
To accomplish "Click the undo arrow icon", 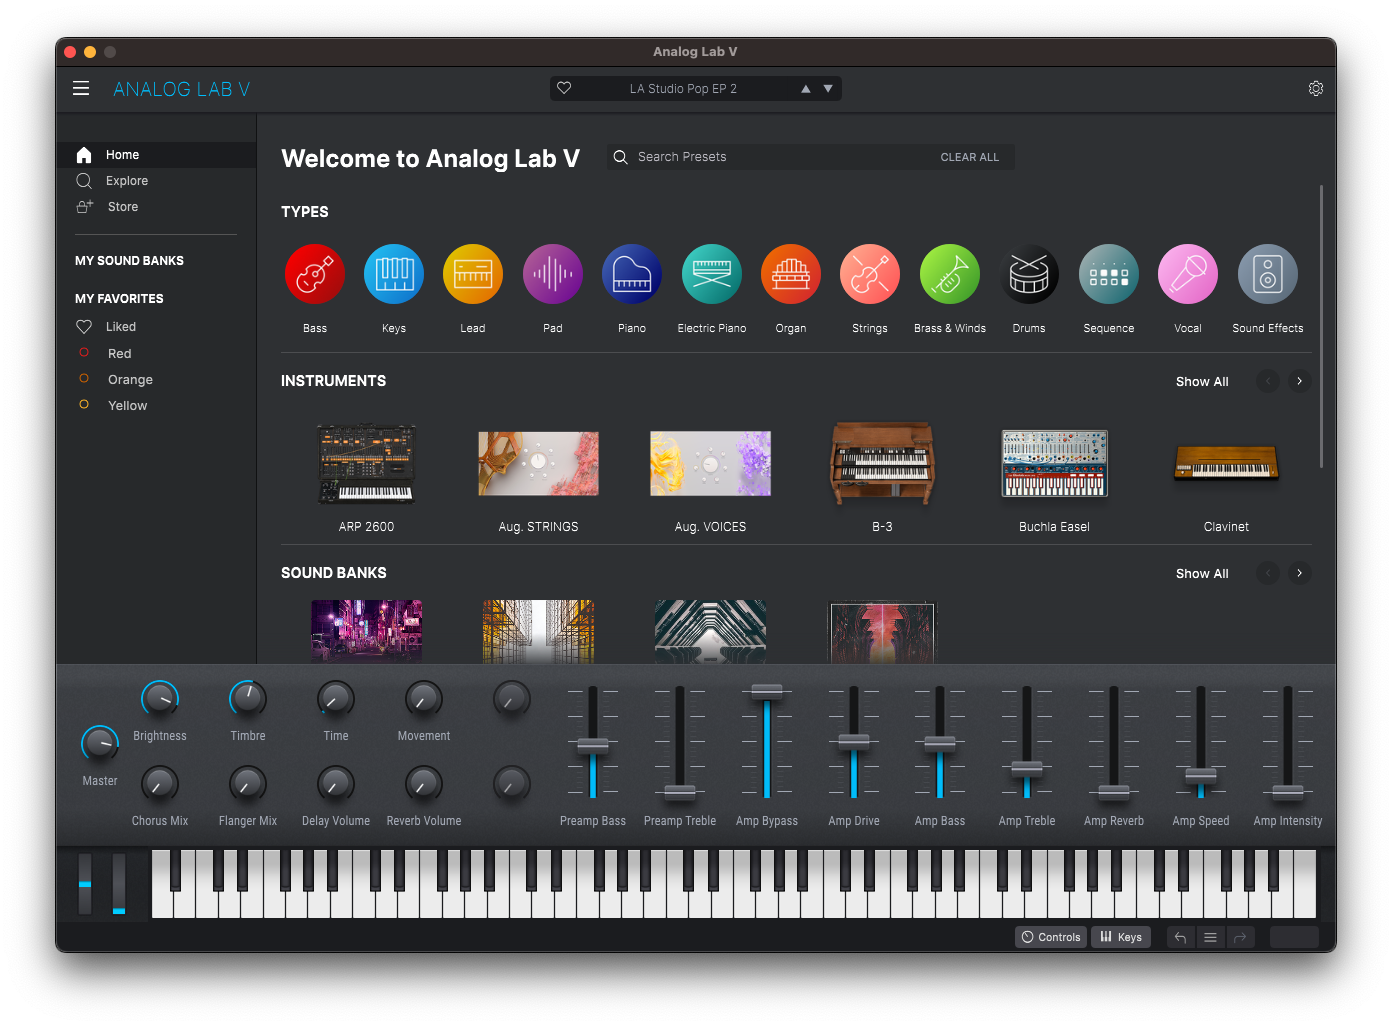I will click(x=1181, y=937).
